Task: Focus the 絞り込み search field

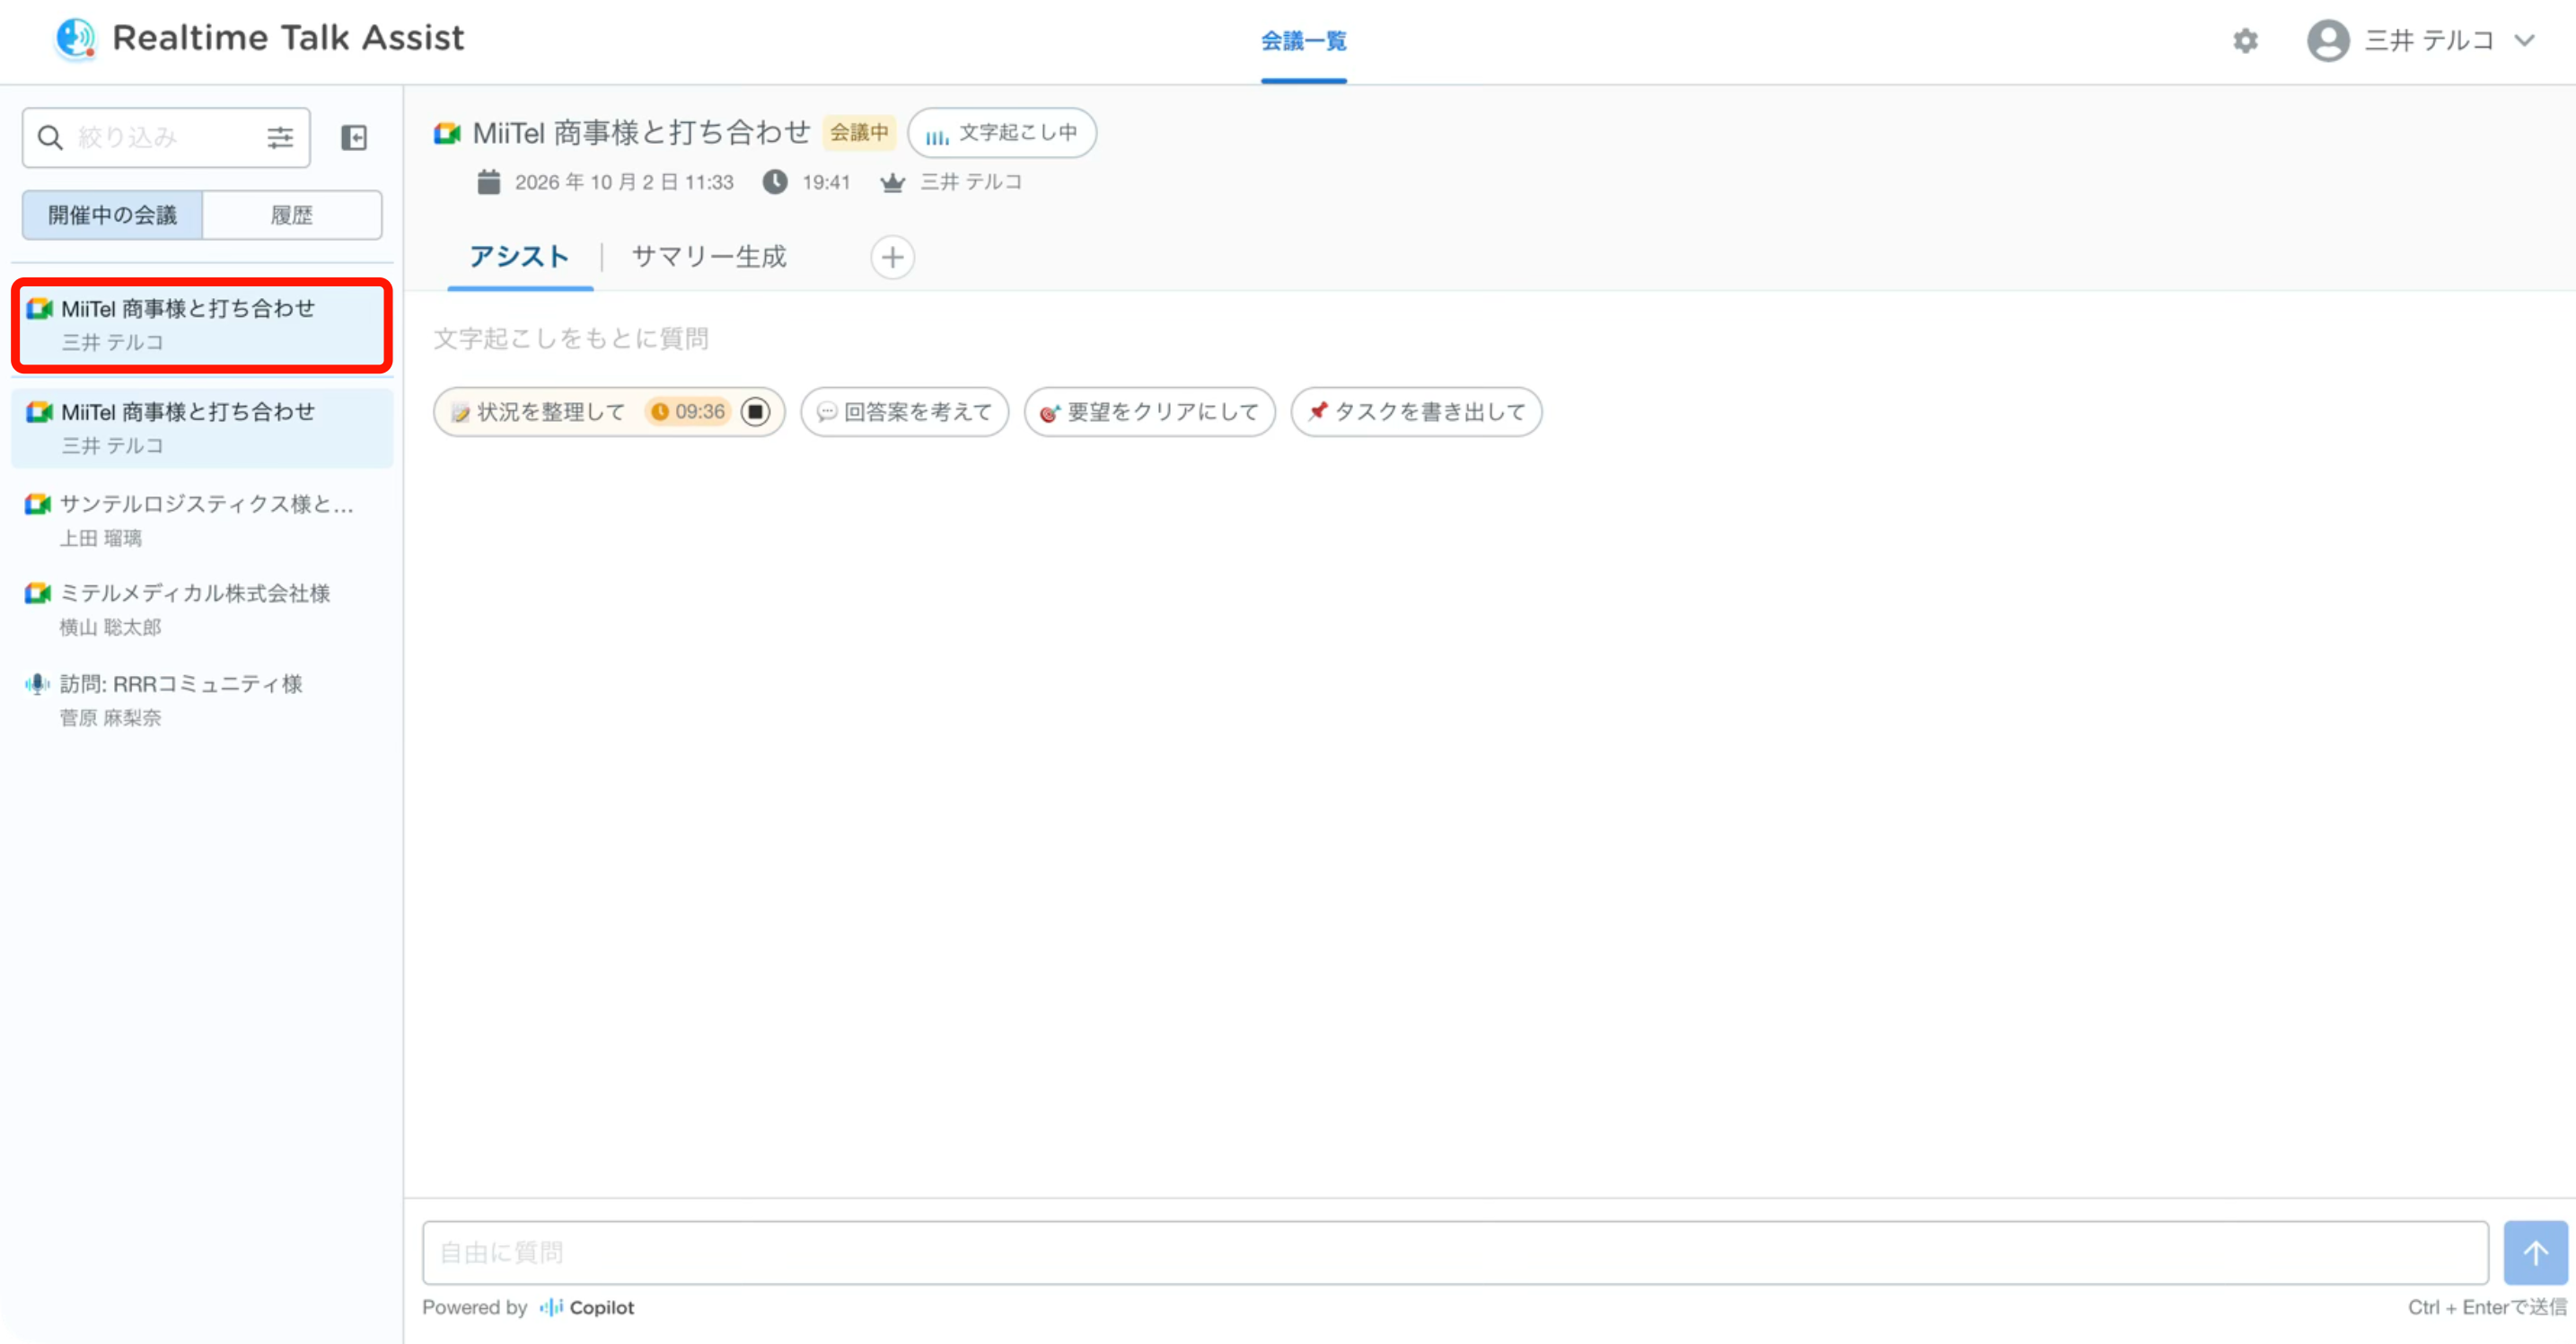Action: [166, 138]
